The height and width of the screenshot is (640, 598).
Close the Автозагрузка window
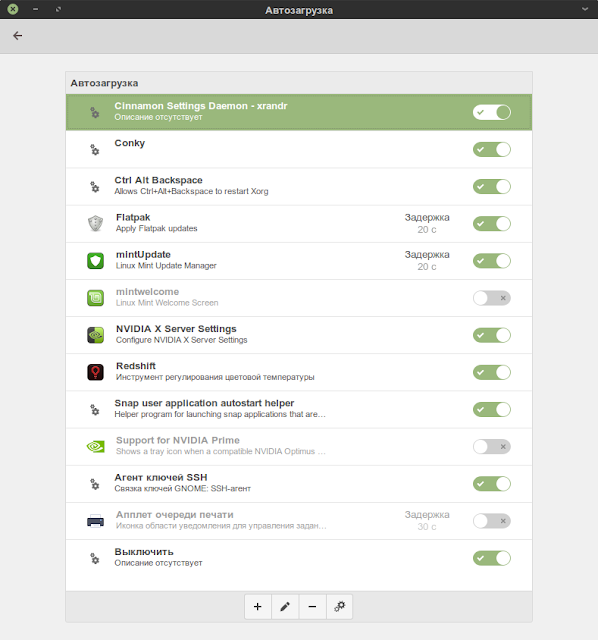click(13, 9)
